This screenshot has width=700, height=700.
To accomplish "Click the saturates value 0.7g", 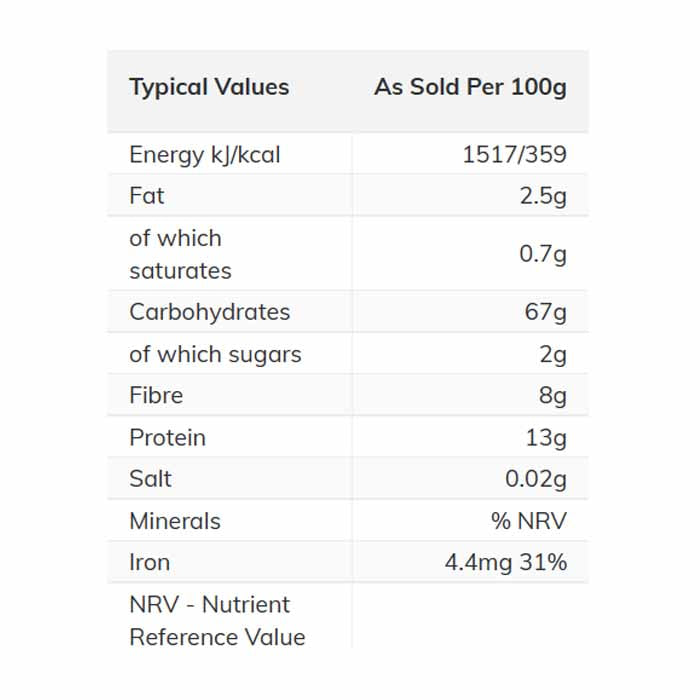I will click(543, 254).
